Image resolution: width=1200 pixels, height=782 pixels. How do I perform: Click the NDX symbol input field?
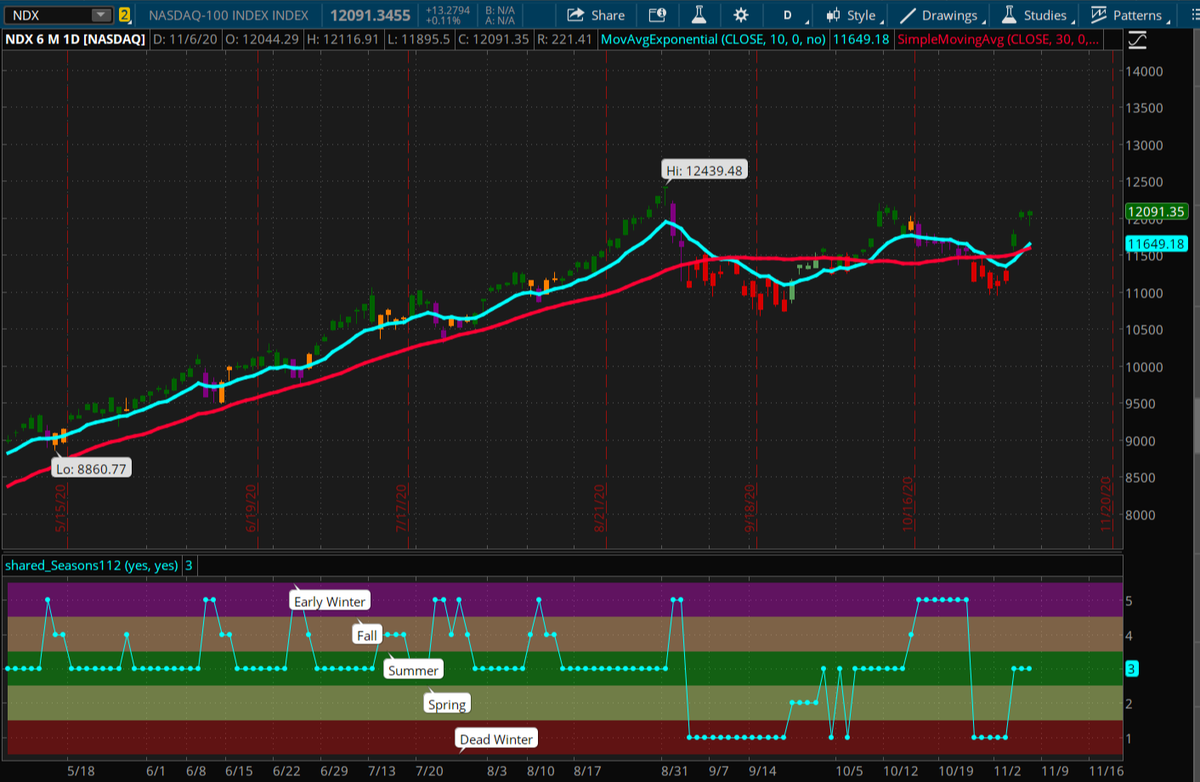(58, 15)
